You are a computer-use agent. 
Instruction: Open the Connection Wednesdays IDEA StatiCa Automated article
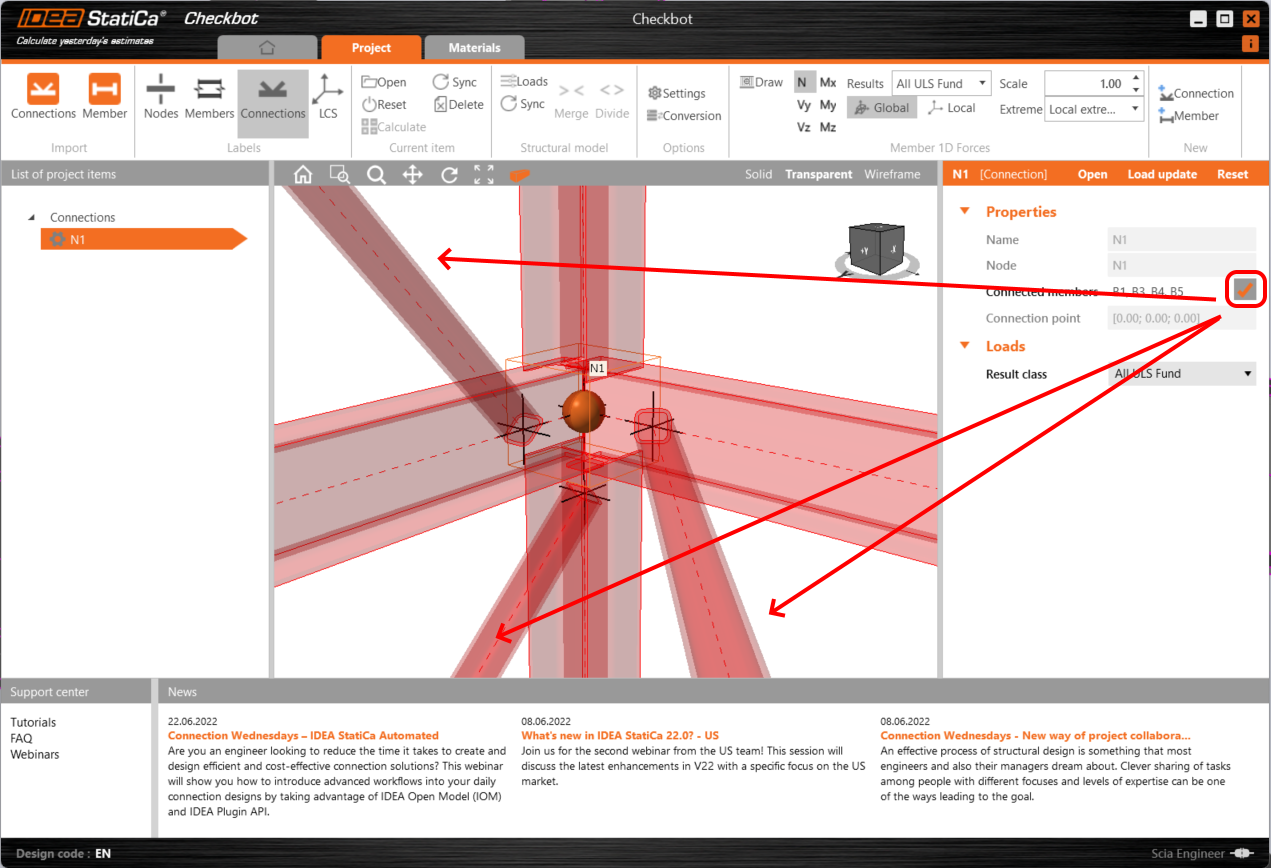[303, 735]
